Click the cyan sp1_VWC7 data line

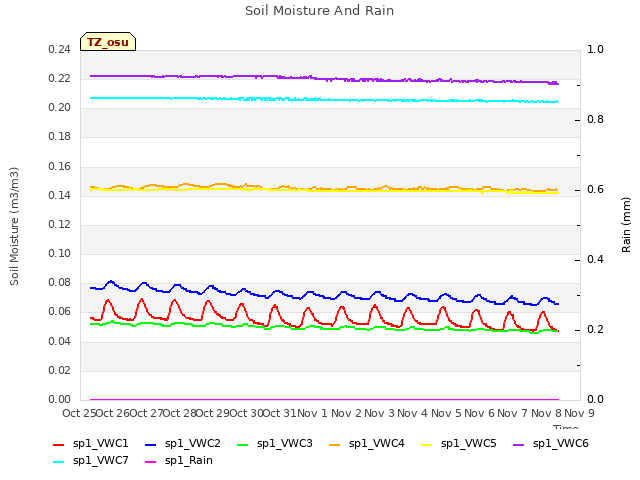(324, 100)
